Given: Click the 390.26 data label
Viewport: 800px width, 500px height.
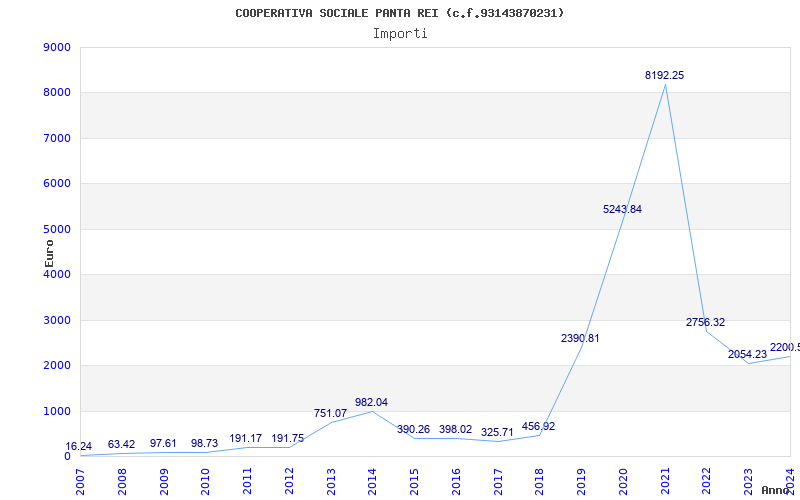Looking at the screenshot, I should [413, 430].
